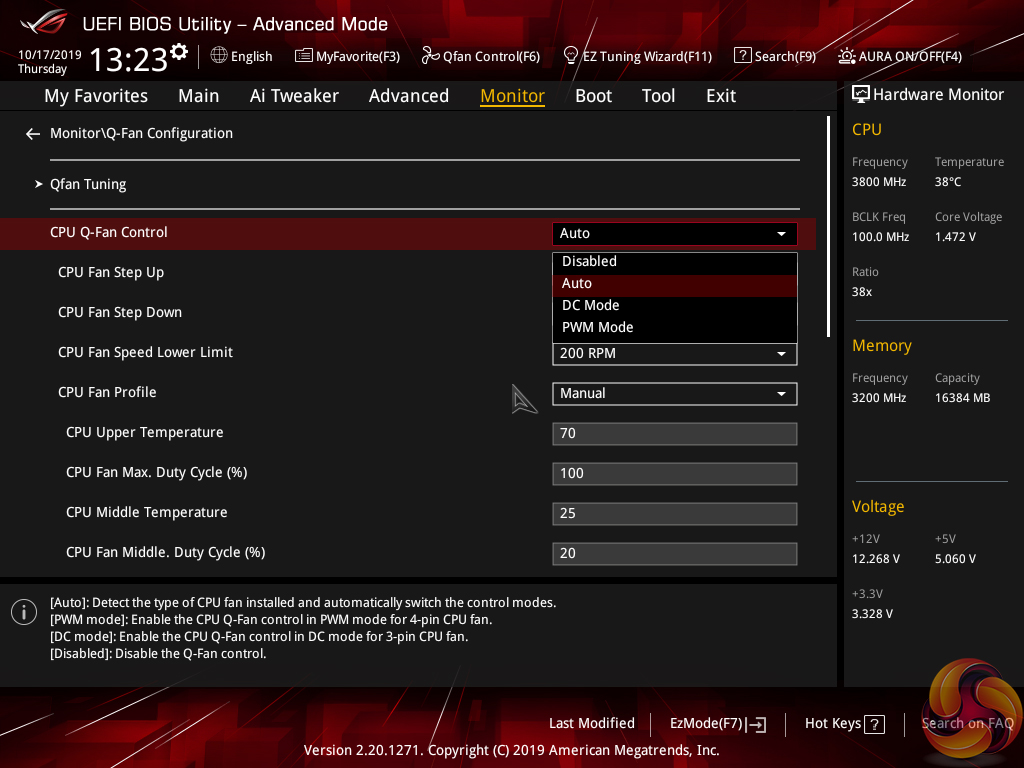The width and height of the screenshot is (1024, 768).
Task: Open Qfan Control(F6)
Action: tap(481, 56)
